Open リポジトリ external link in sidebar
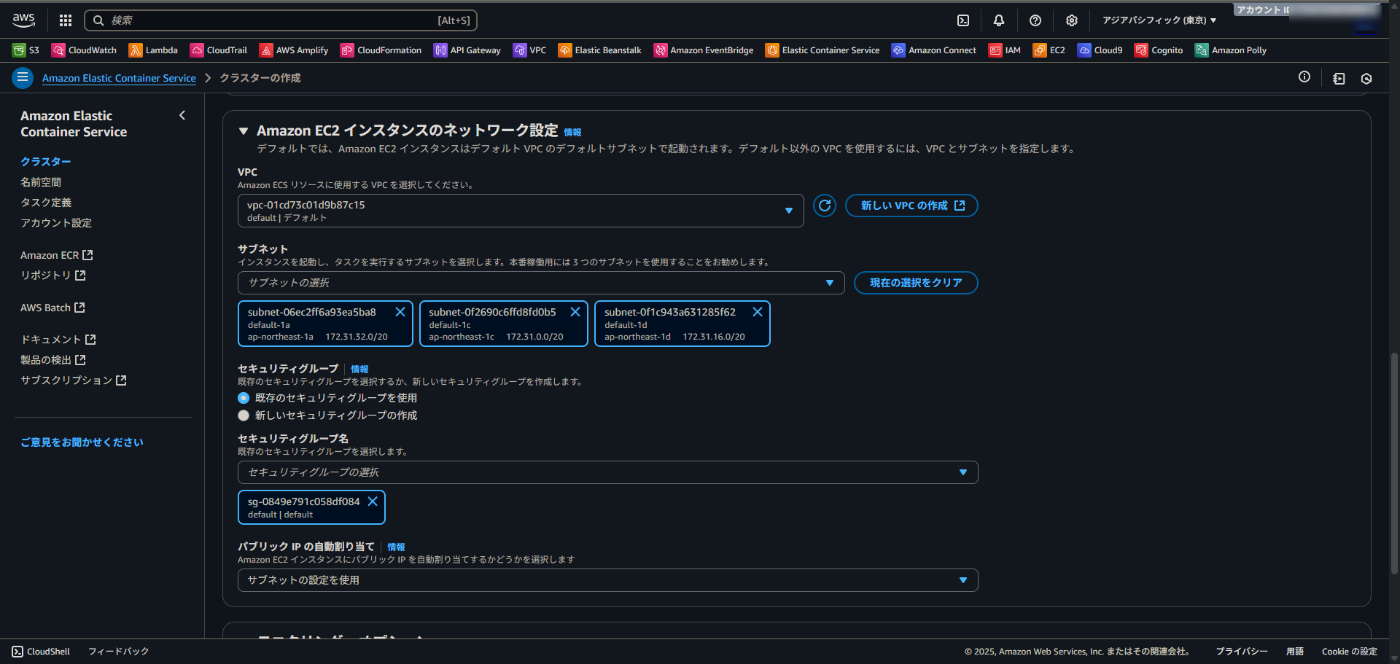This screenshot has width=1400, height=664. click(53, 275)
